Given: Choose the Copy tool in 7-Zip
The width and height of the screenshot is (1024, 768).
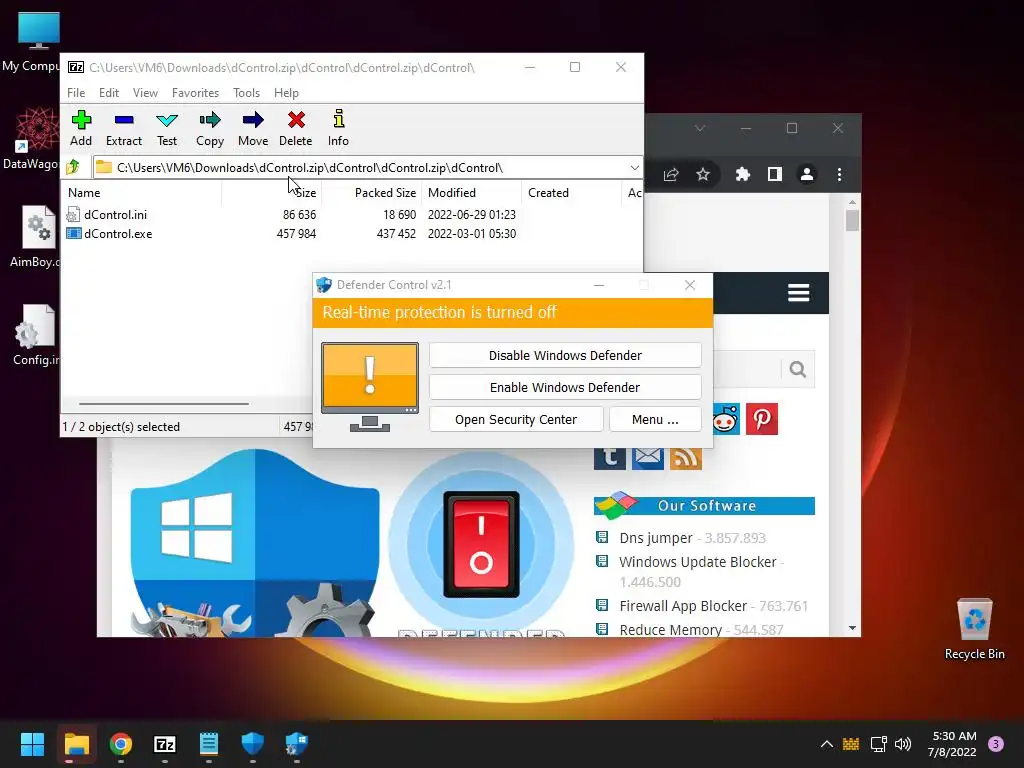Looking at the screenshot, I should 210,128.
